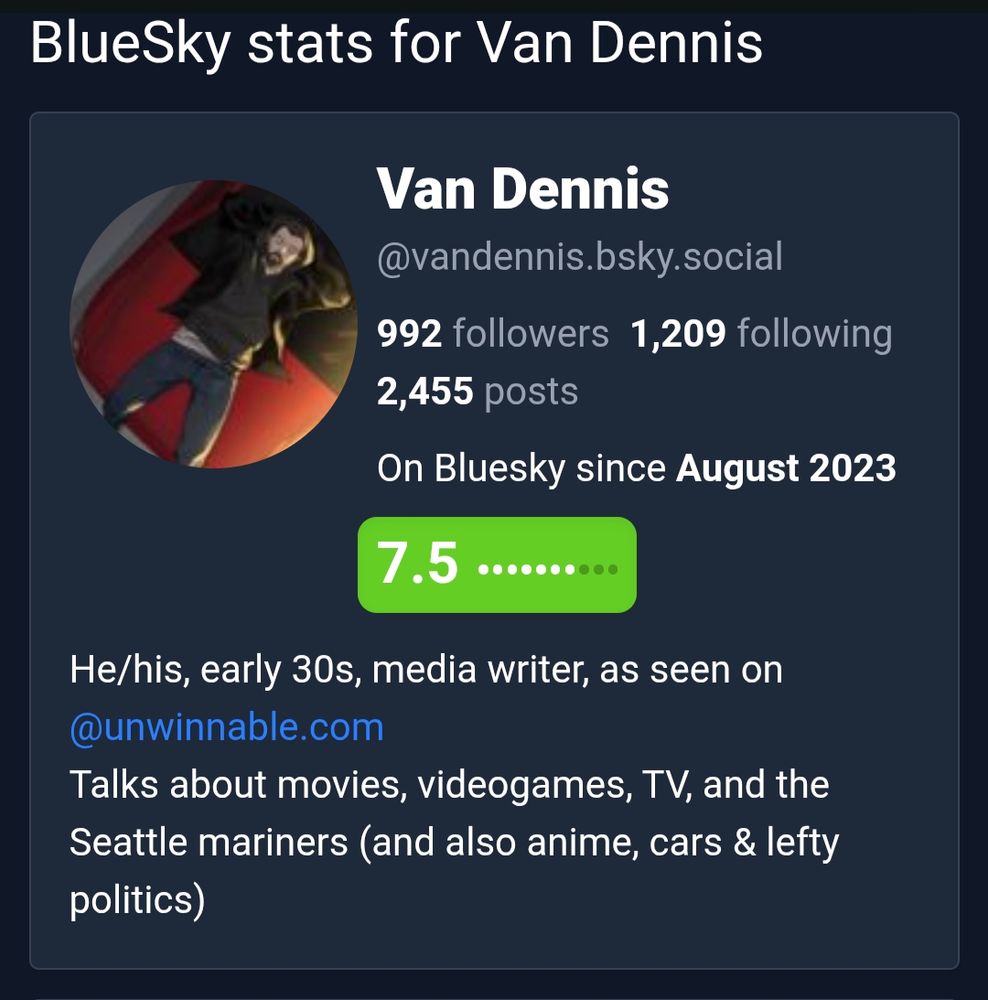Click the August 2023 join date text
988x1000 pixels.
tap(788, 467)
